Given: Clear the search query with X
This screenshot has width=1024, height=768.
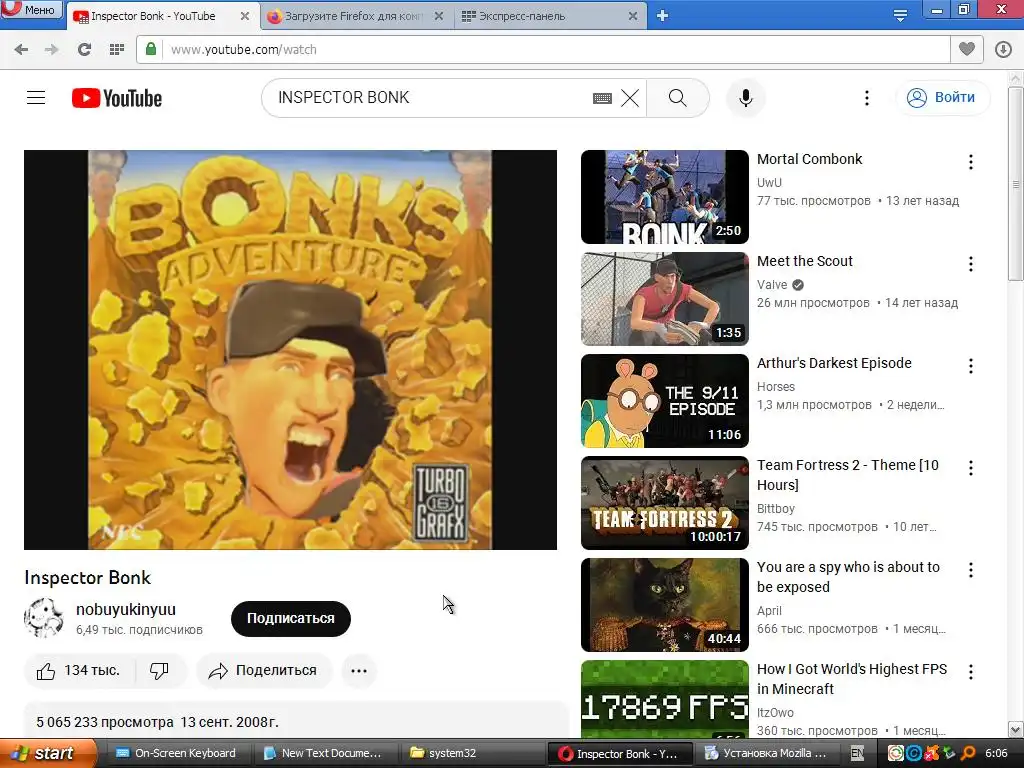Looking at the screenshot, I should [630, 98].
